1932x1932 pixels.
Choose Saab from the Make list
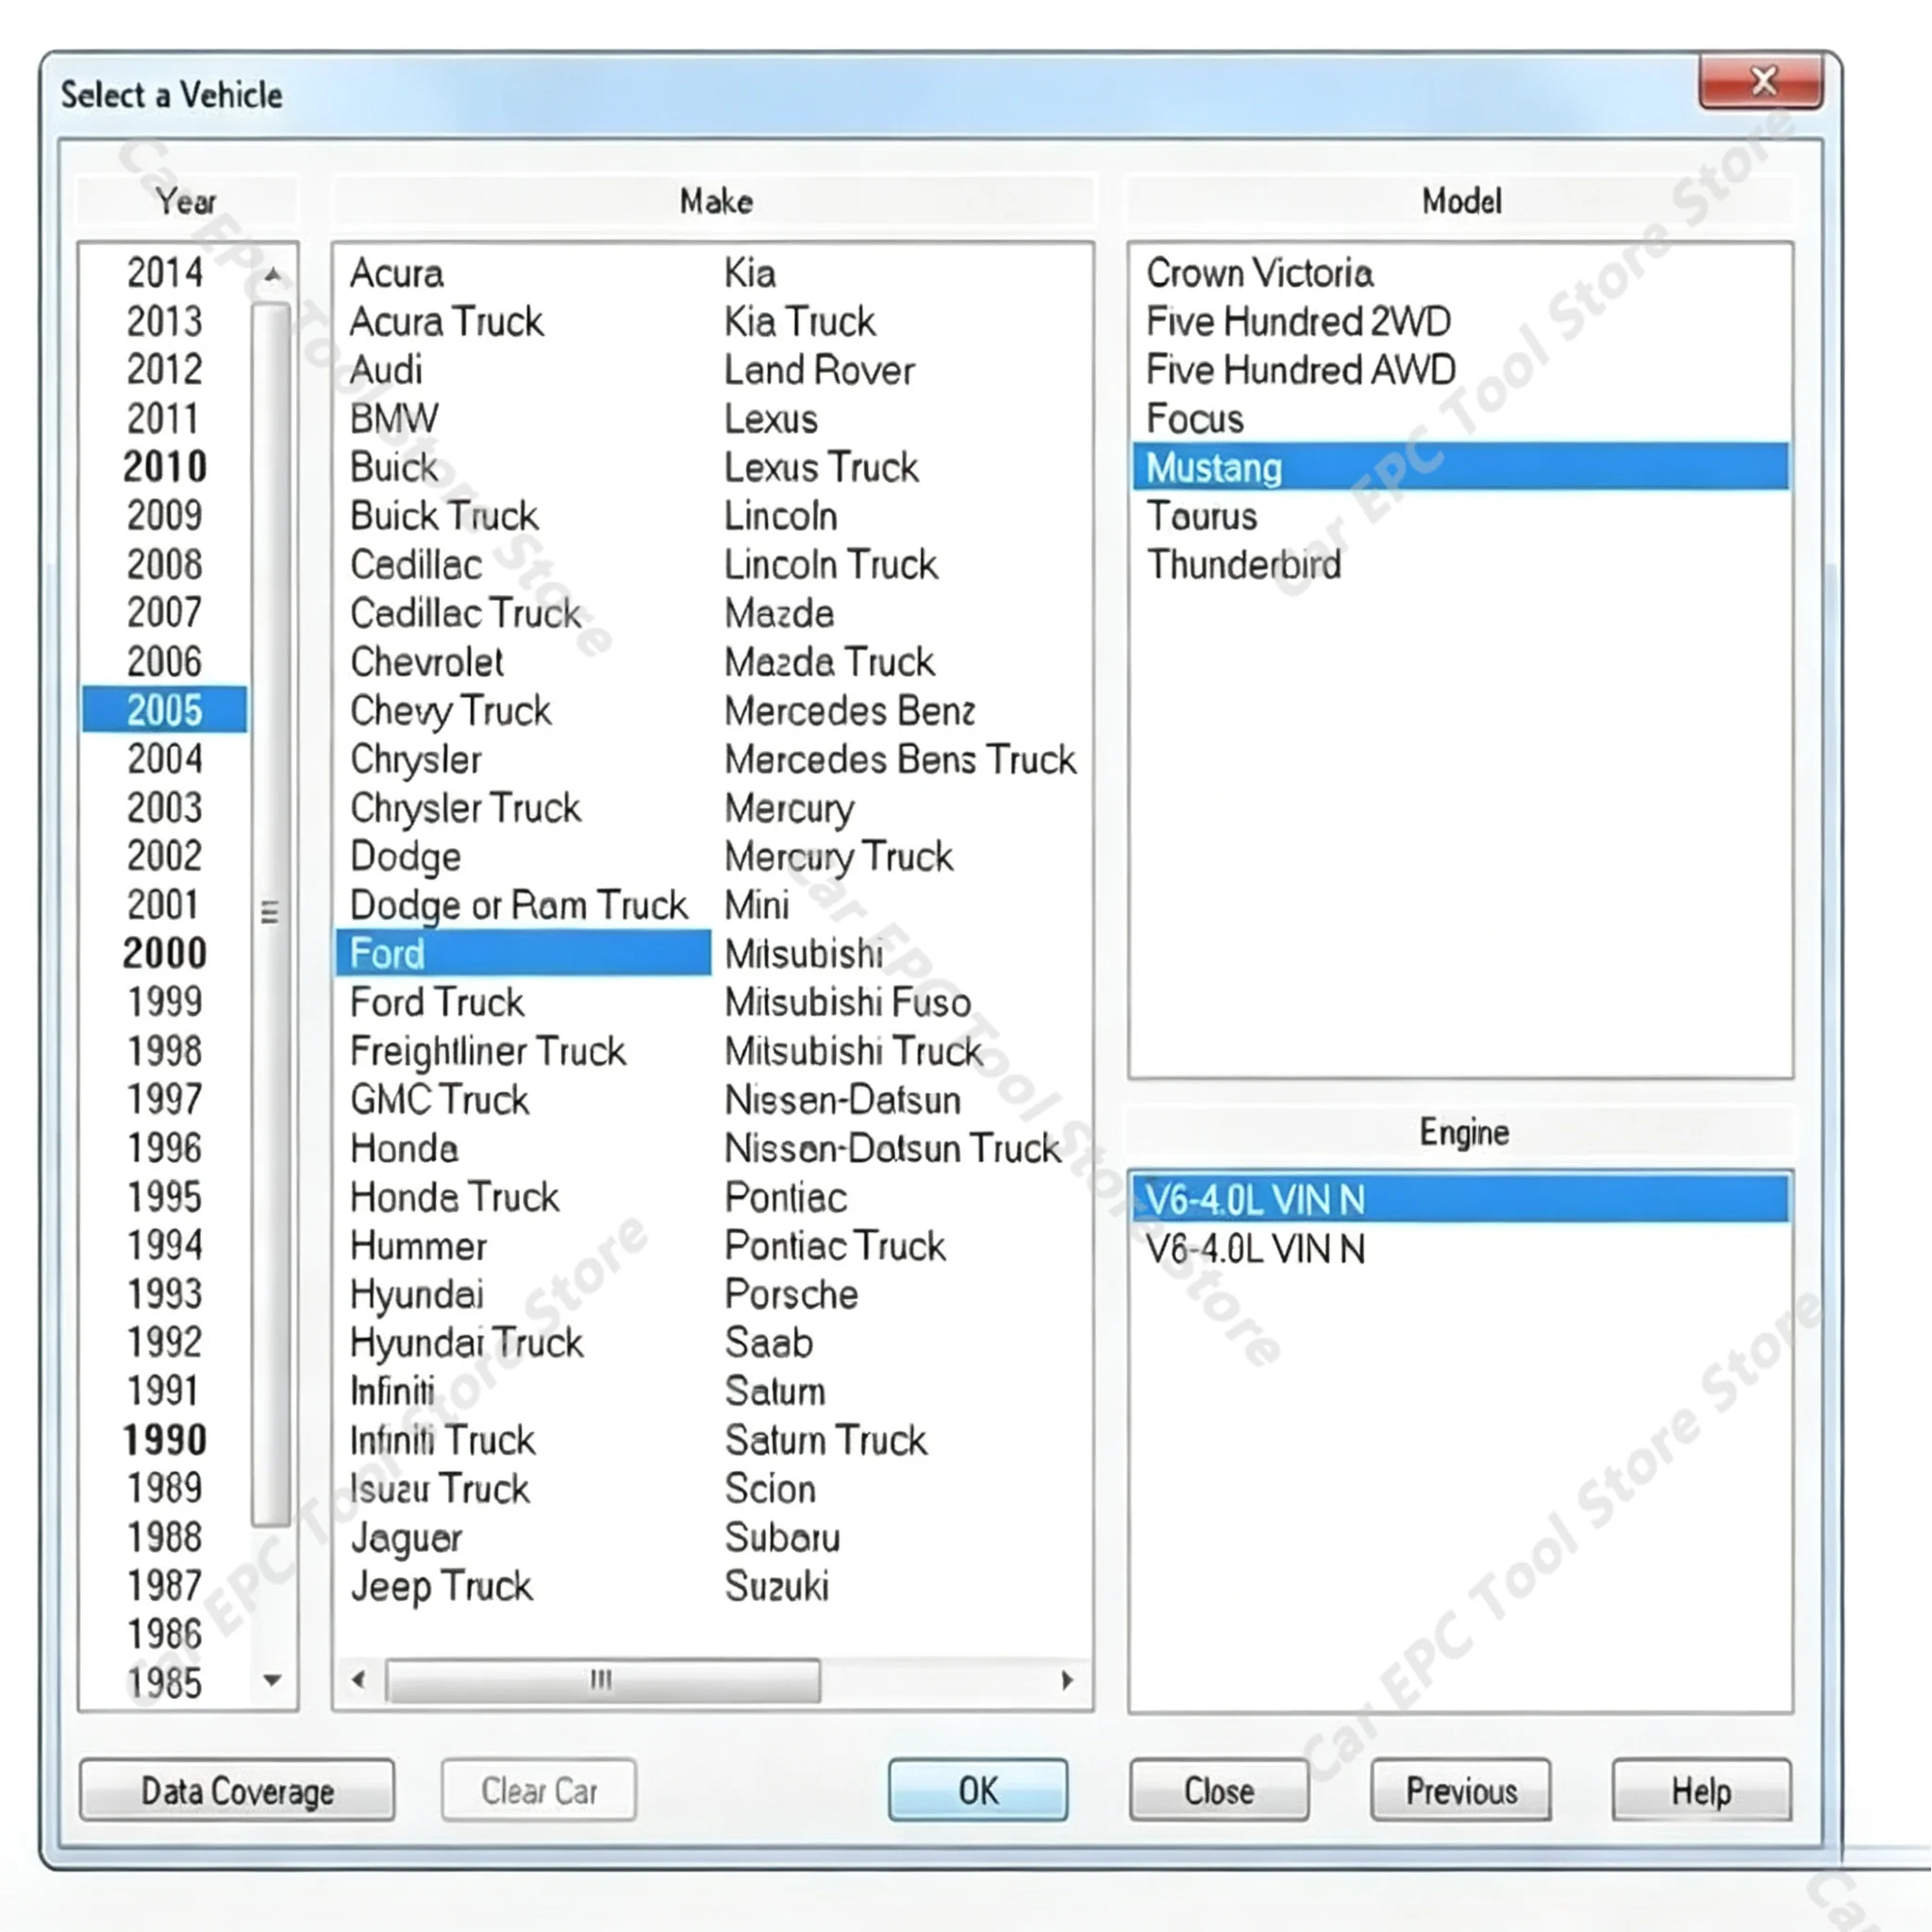(768, 1343)
